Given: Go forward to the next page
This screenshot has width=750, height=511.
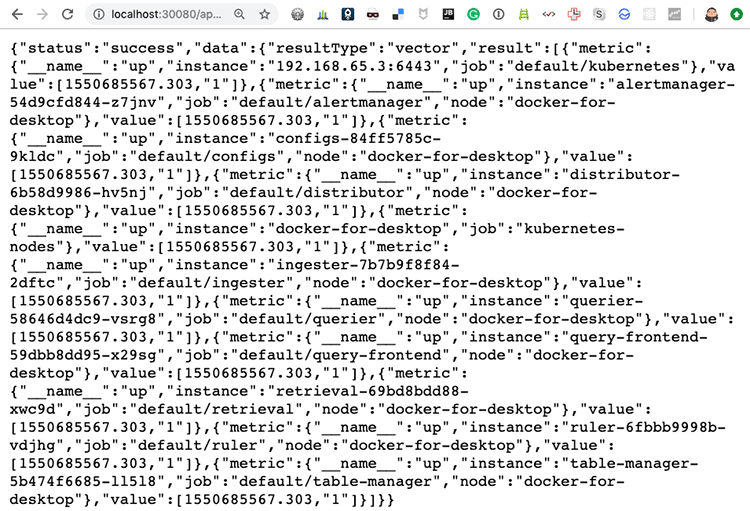Looking at the screenshot, I should [42, 14].
